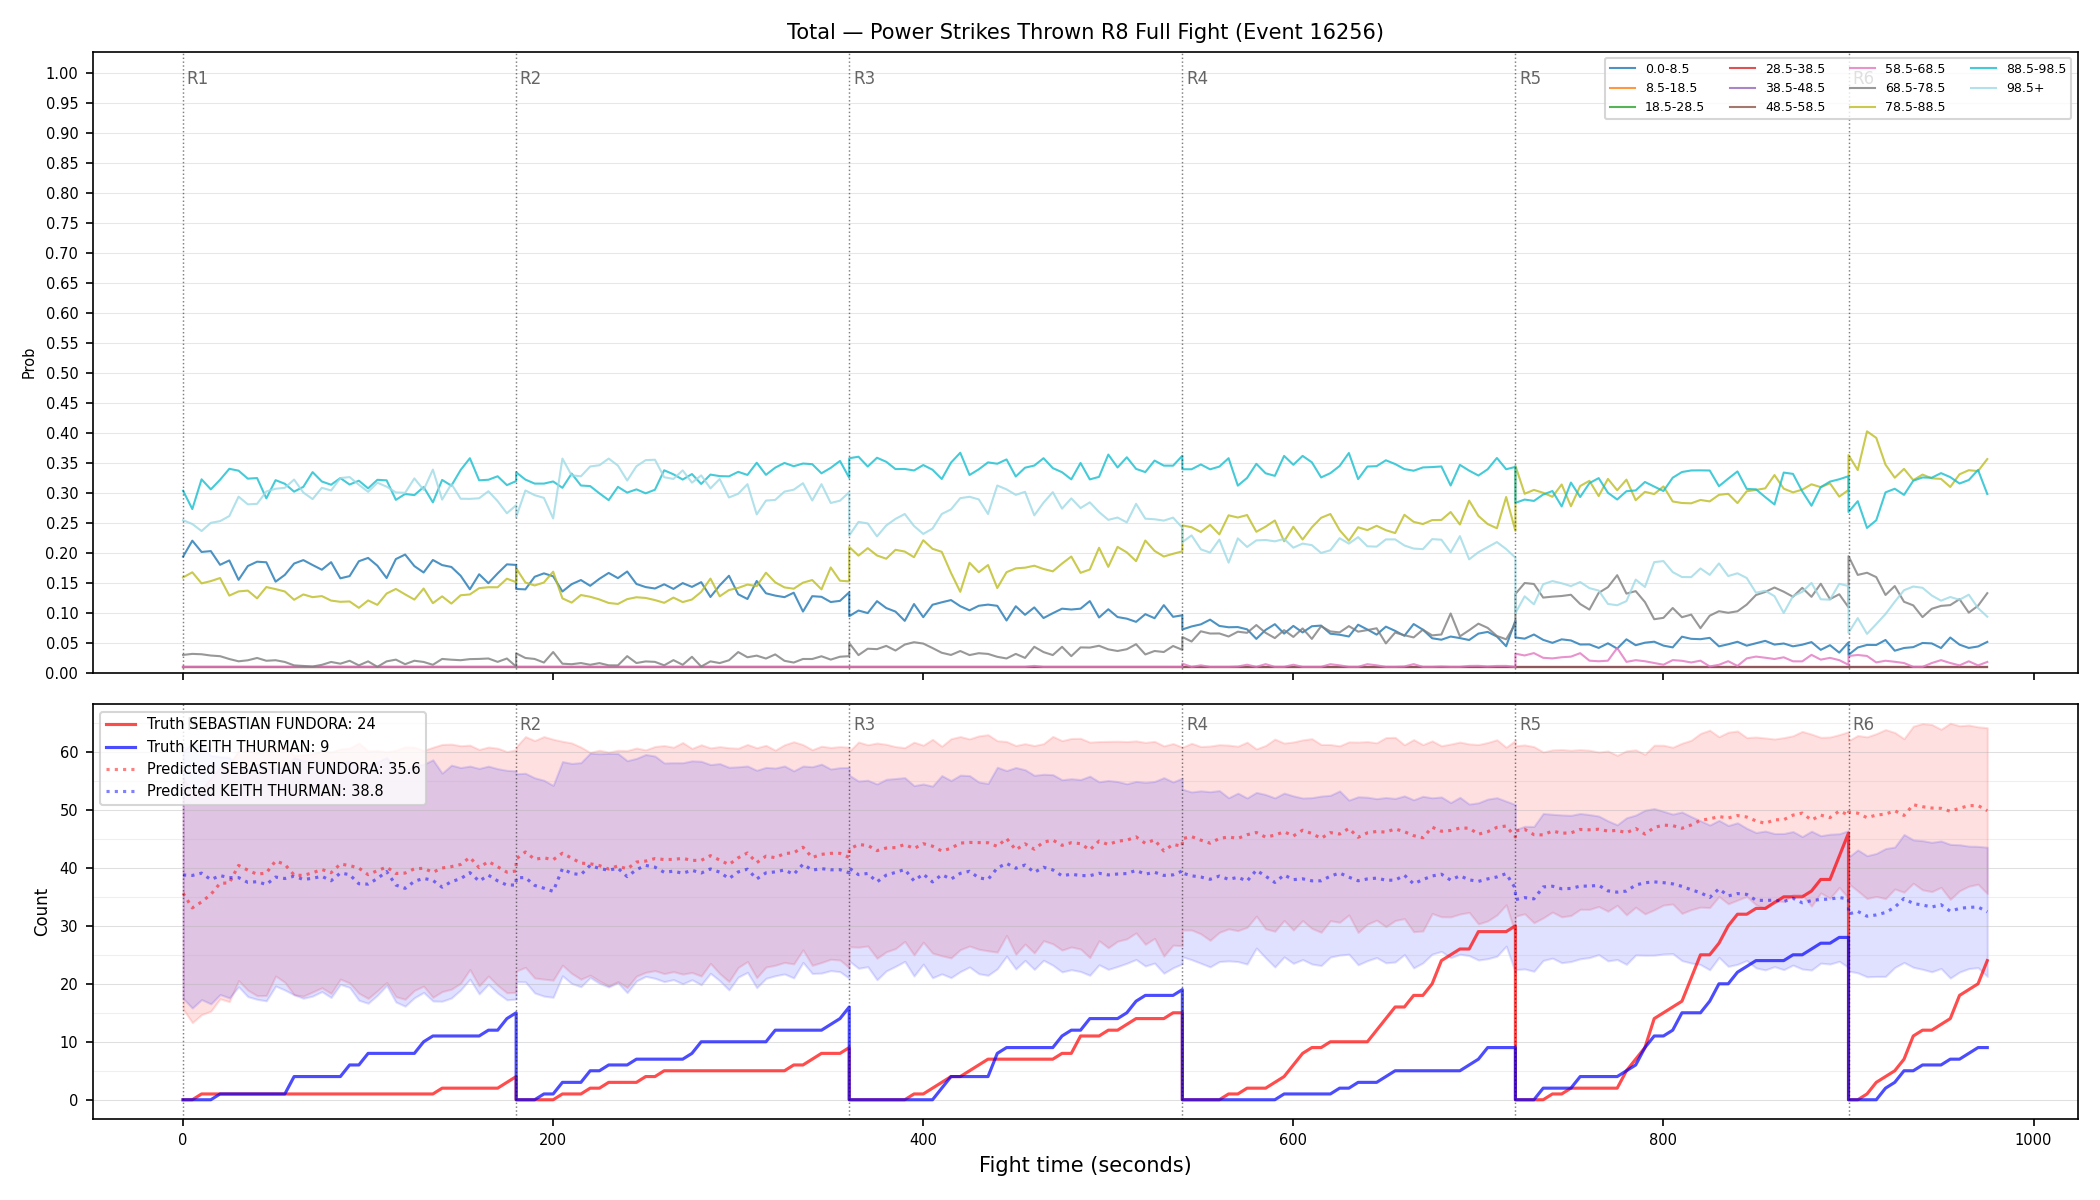Click 'Predicted KEITH THURMAN: 38.8' legend entry
Image resolution: width=2100 pixels, height=1200 pixels.
[x=244, y=791]
